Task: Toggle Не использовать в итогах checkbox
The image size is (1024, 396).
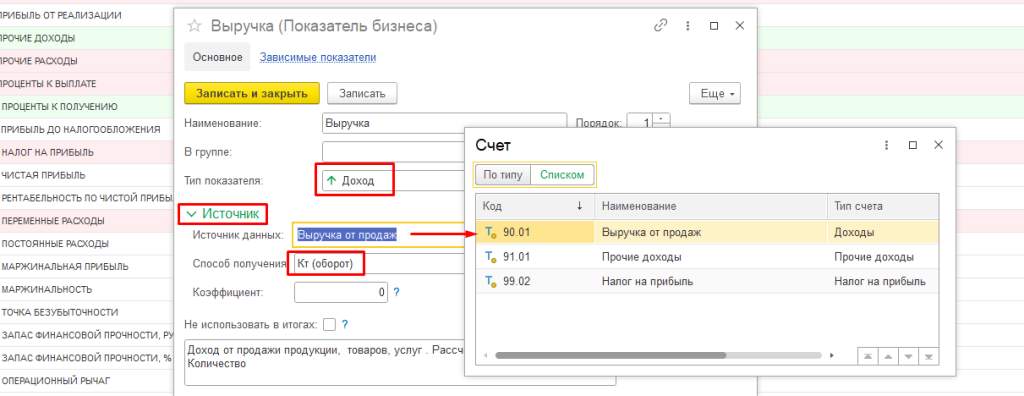Action: [x=330, y=324]
